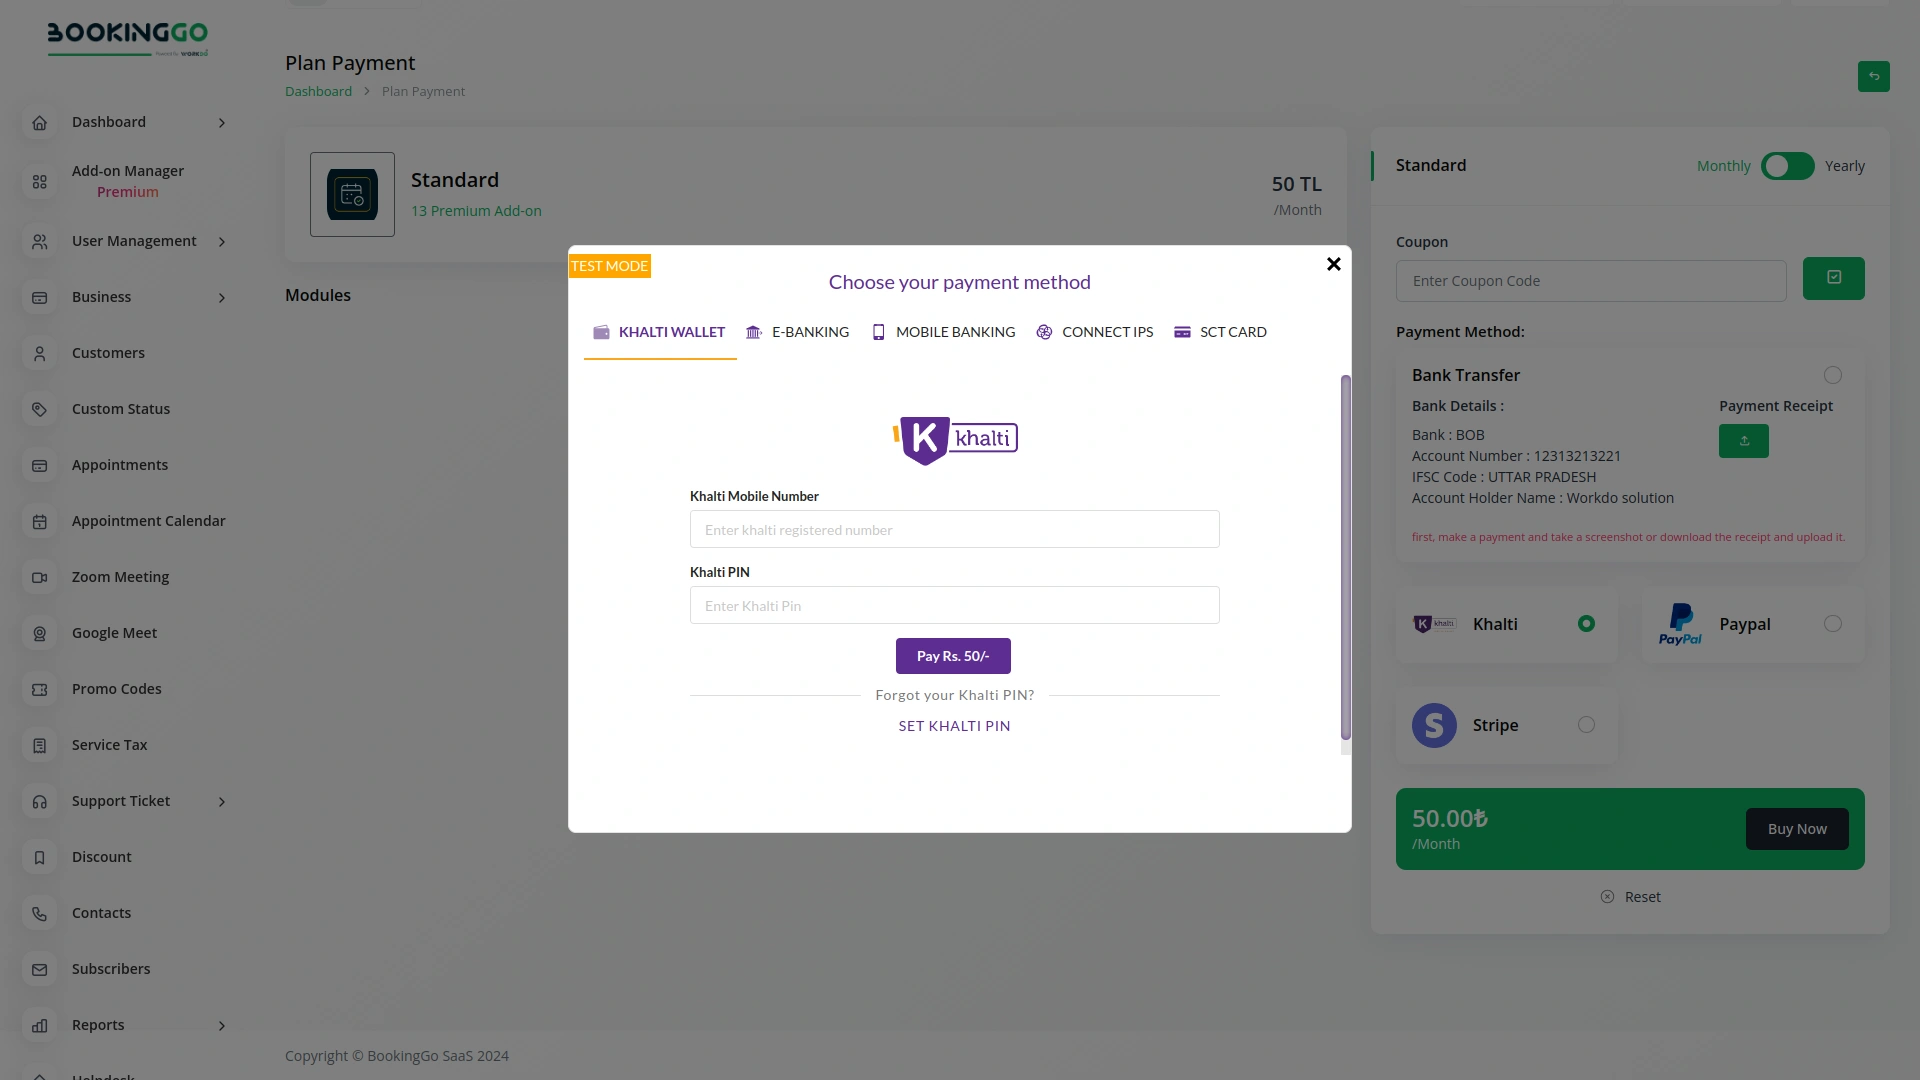Screen dimensions: 1920x1080
Task: Select Paypal payment radio button
Action: (x=1832, y=624)
